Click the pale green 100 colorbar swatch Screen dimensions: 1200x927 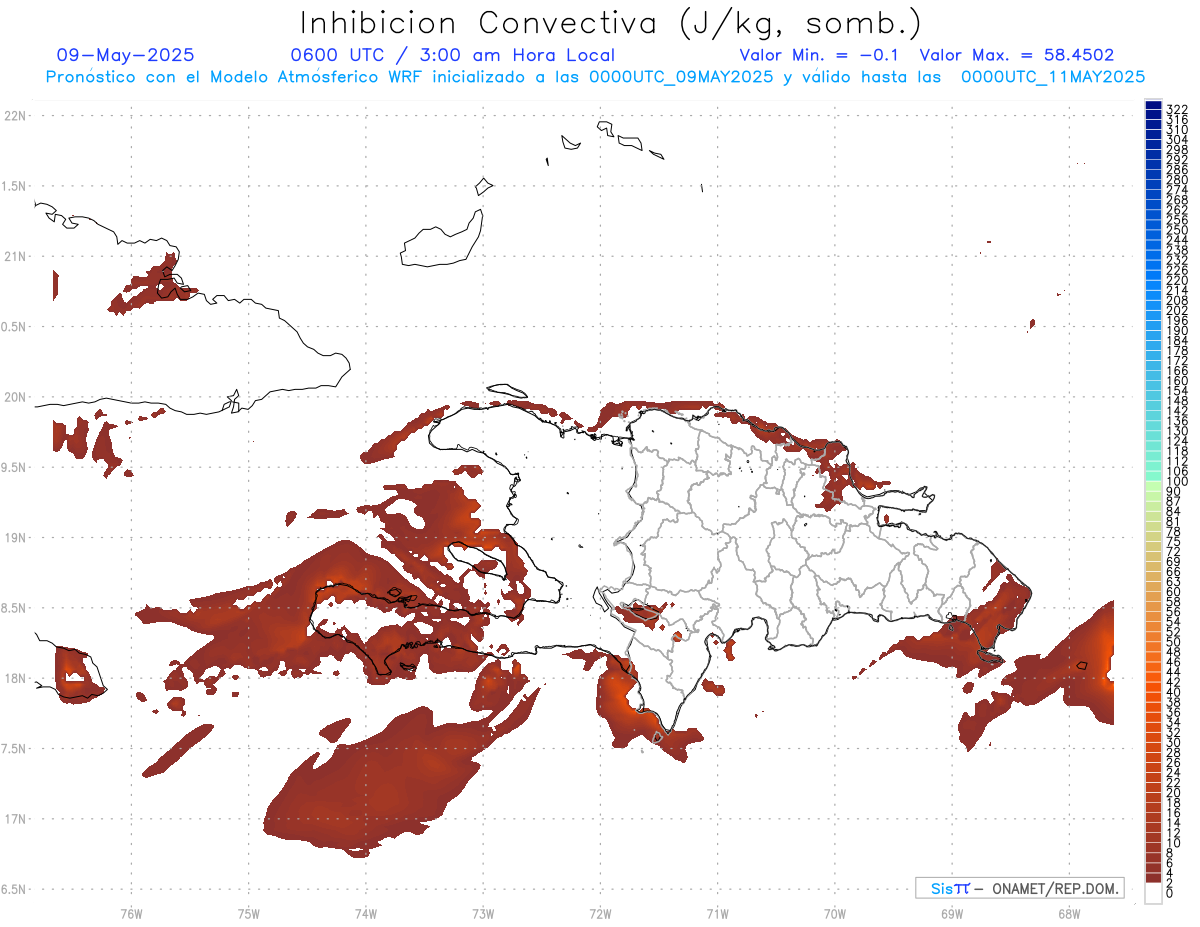[1153, 486]
